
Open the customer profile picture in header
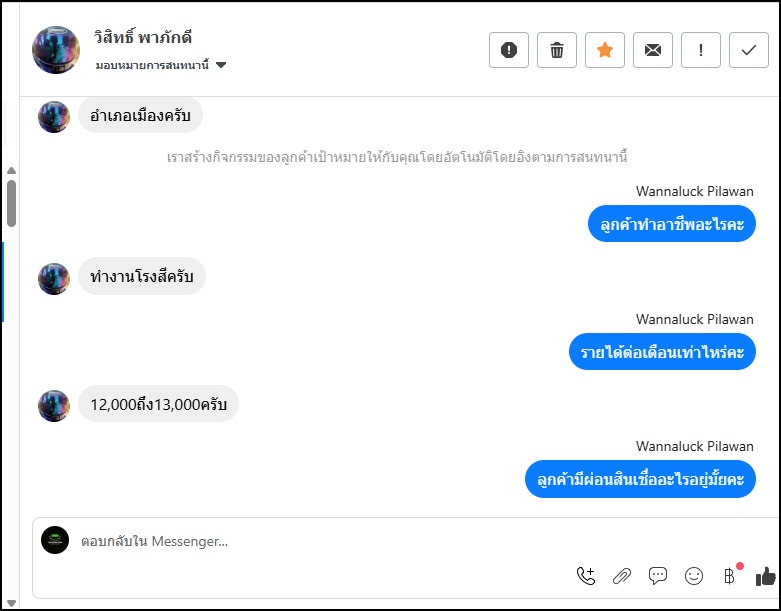point(56,50)
